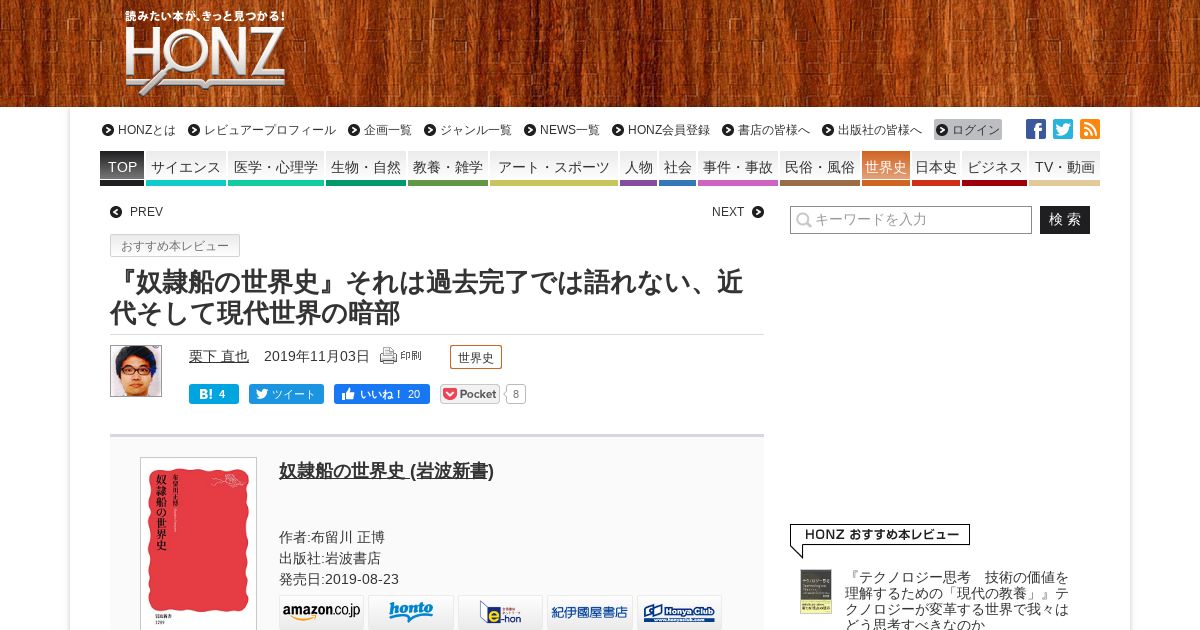
Task: Click the 奴隷船の世界史 book cover image
Action: coord(198,543)
